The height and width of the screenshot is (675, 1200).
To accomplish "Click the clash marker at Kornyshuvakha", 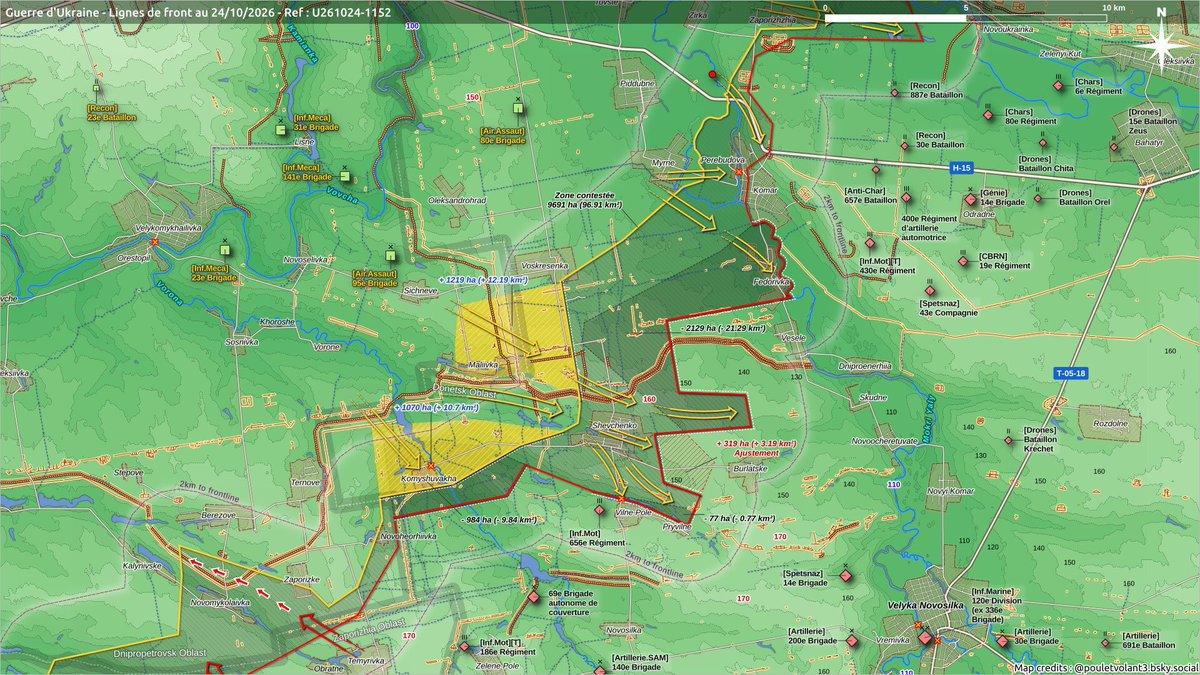I will pos(431,465).
